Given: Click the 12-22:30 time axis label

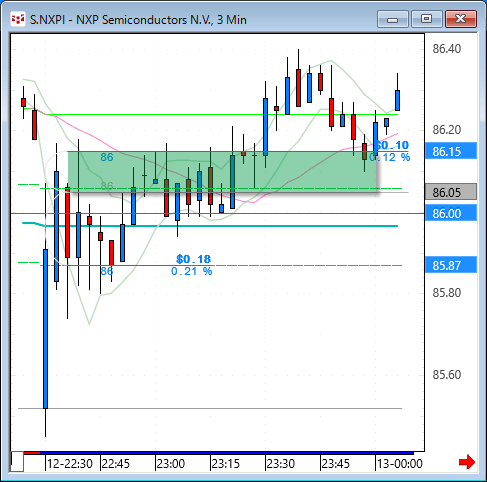Looking at the screenshot, I should (x=69, y=463).
